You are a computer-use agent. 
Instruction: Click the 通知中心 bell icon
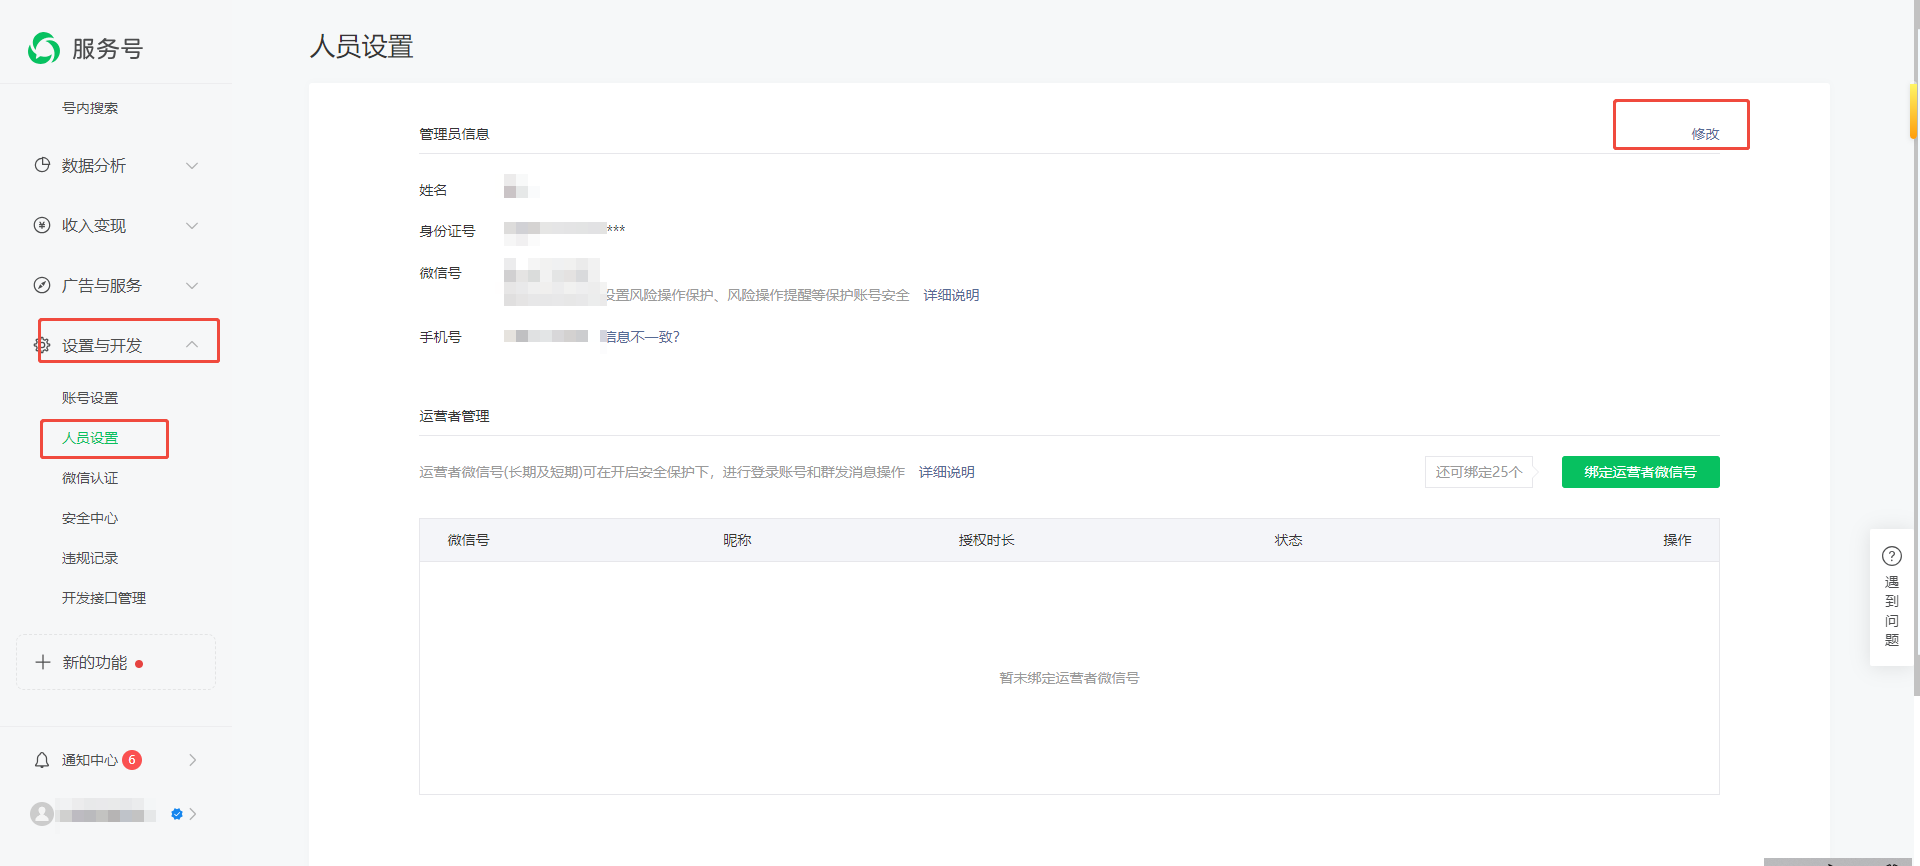click(x=42, y=760)
